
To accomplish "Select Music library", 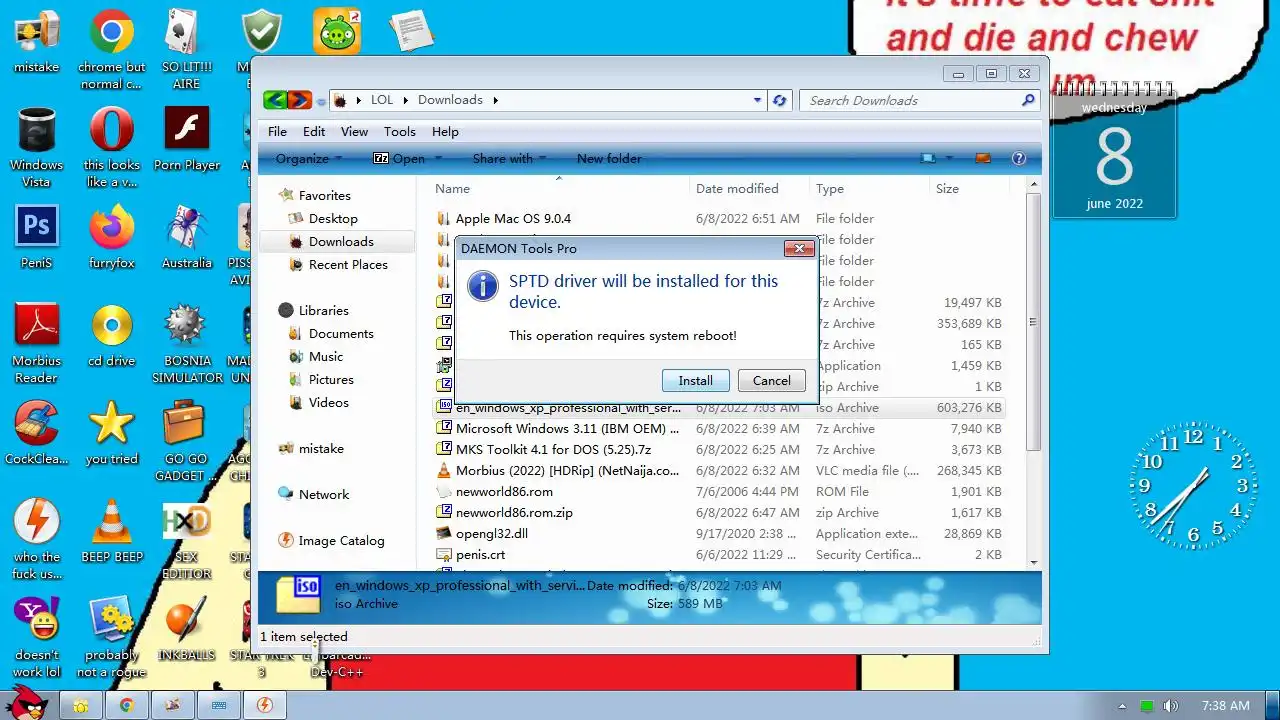I will tap(326, 356).
